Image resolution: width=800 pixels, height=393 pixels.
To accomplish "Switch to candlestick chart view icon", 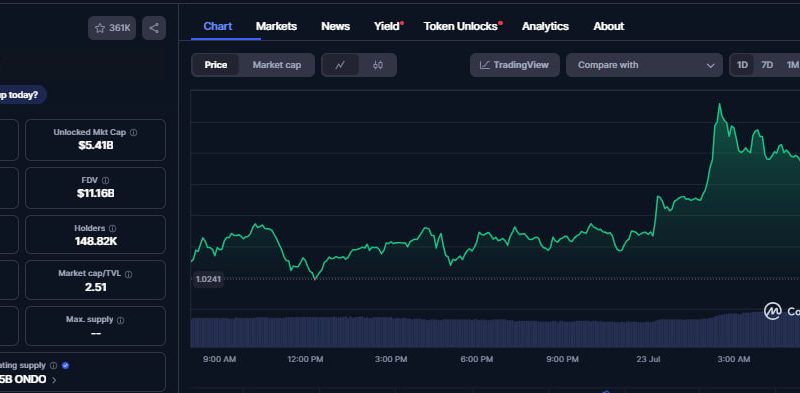I will coord(378,65).
